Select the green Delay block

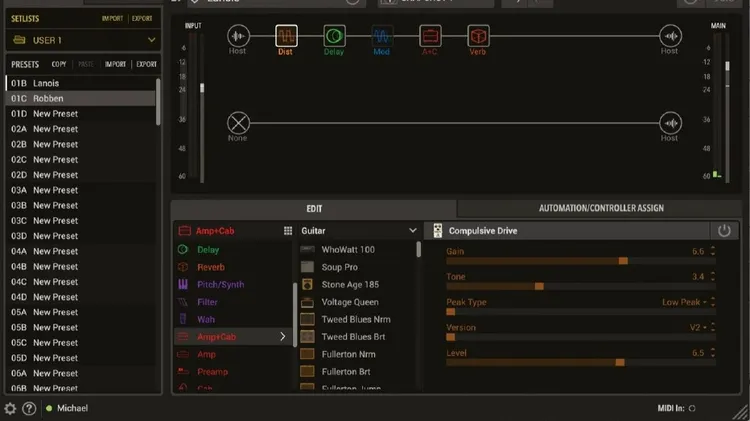coord(334,36)
